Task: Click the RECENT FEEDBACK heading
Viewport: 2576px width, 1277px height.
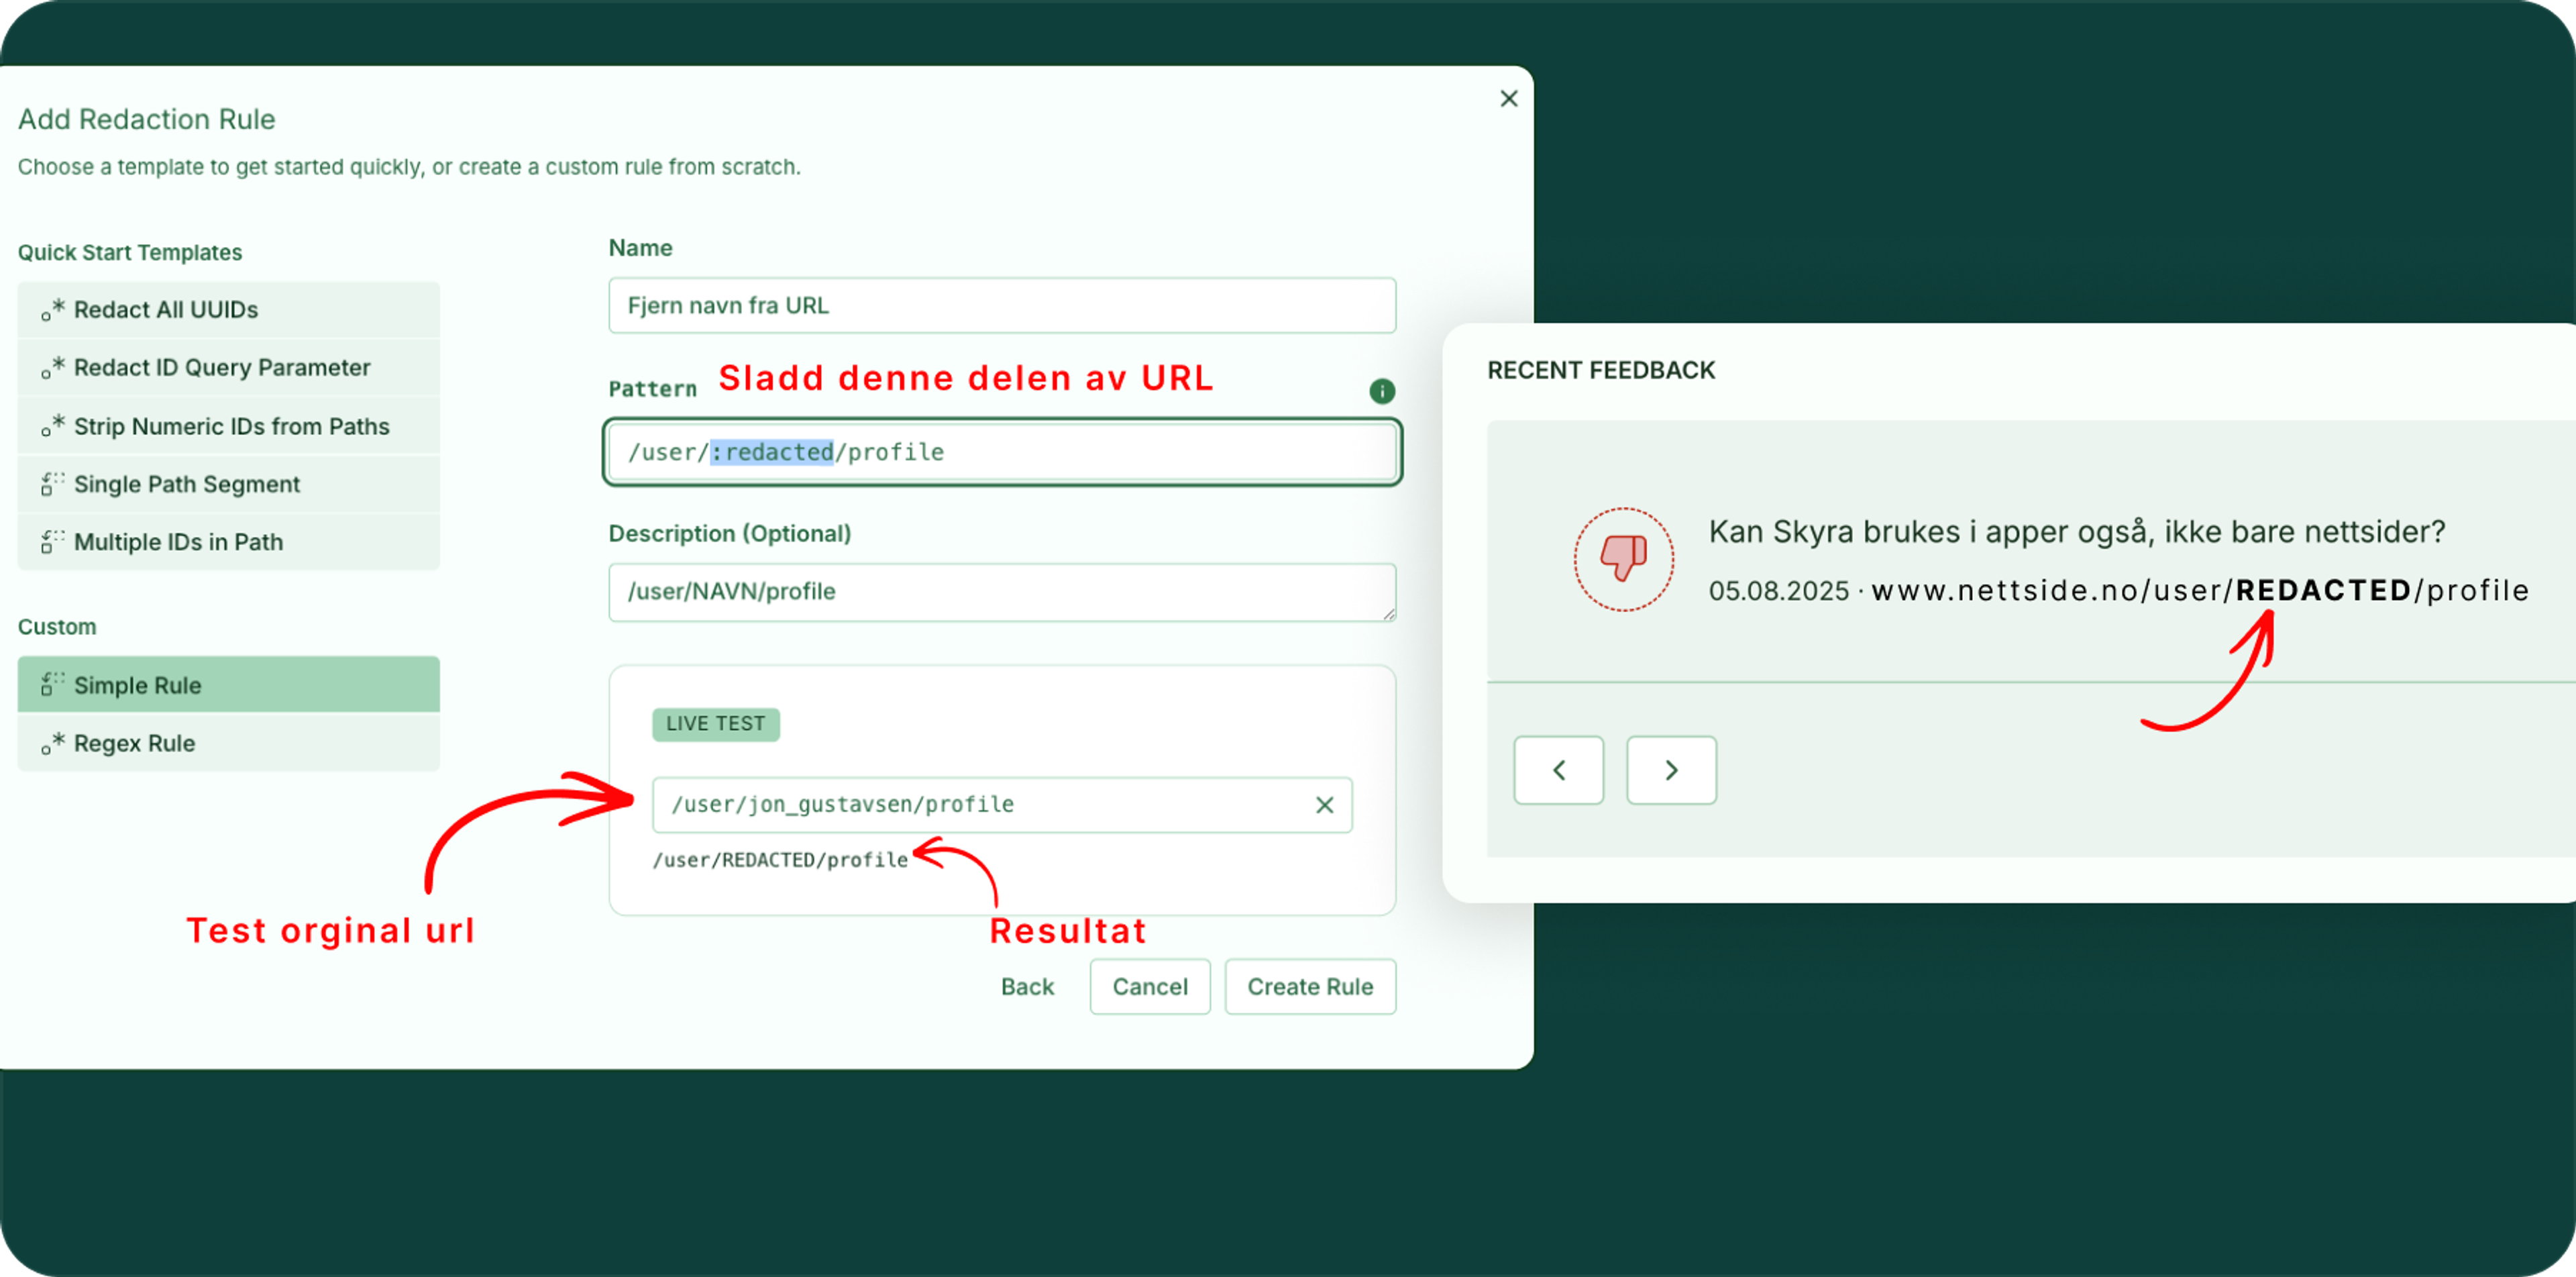Action: coord(1600,370)
